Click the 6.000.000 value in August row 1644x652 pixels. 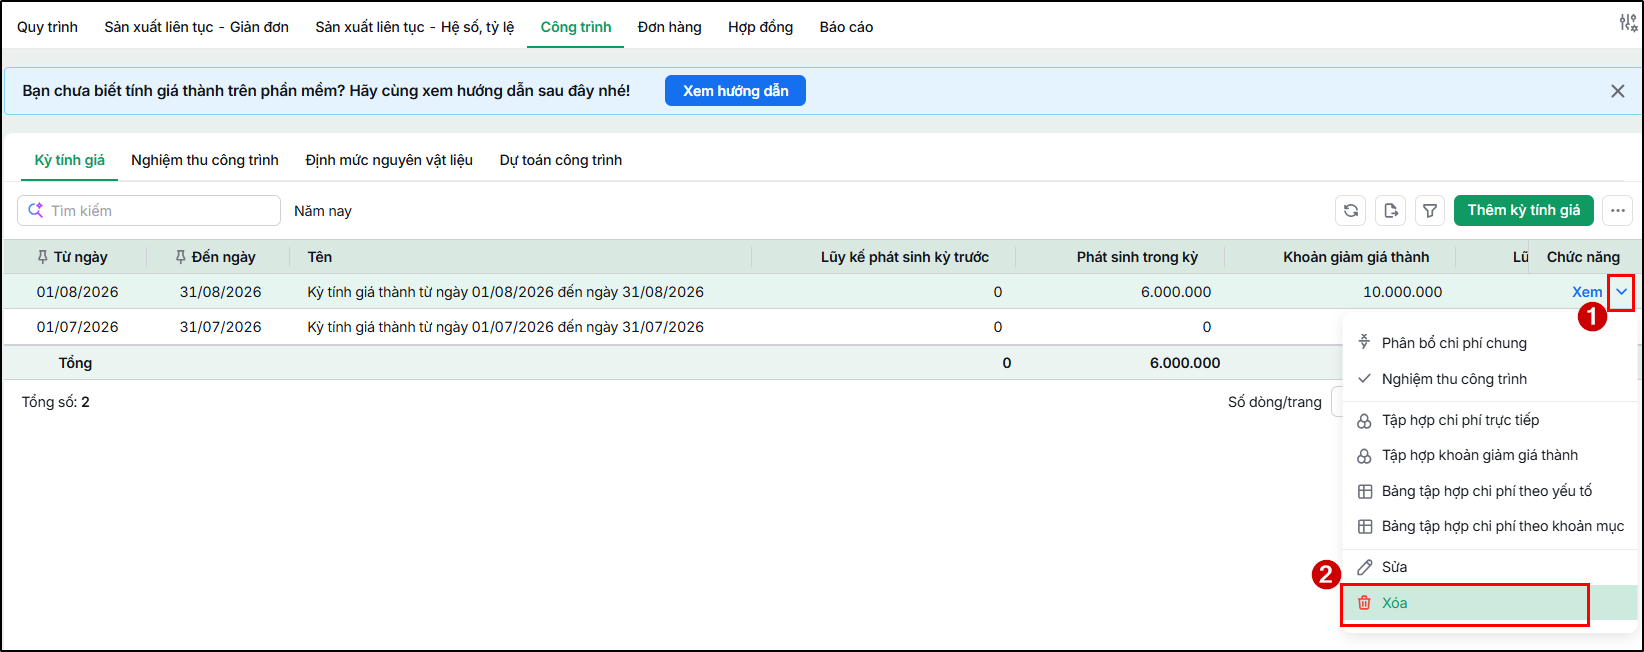1176,292
